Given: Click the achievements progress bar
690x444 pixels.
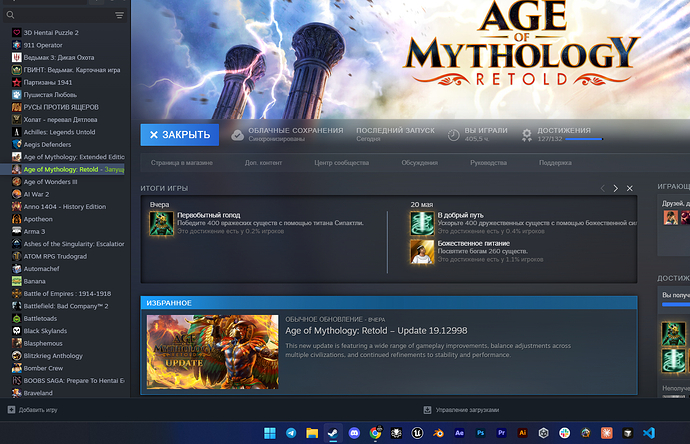Looking at the screenshot, I should [x=584, y=139].
